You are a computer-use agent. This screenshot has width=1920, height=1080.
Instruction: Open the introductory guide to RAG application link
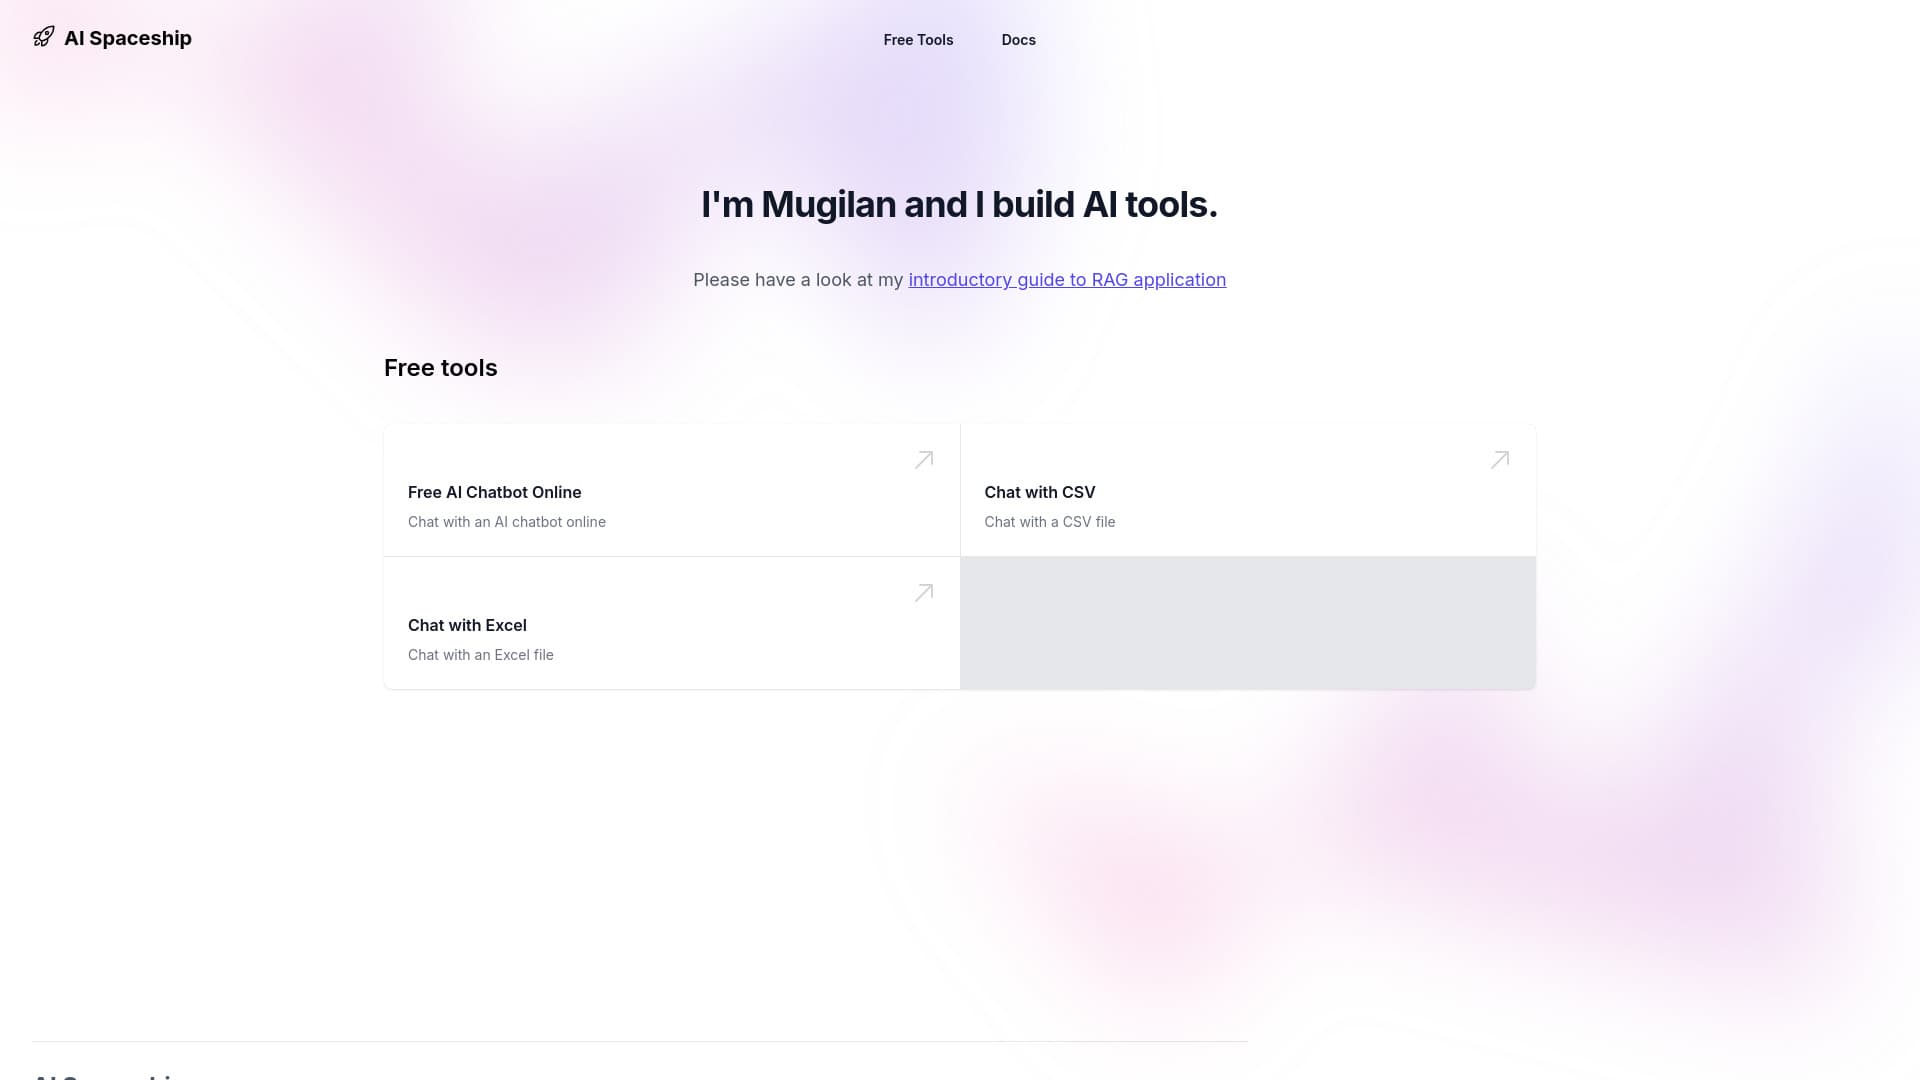pos(1066,280)
